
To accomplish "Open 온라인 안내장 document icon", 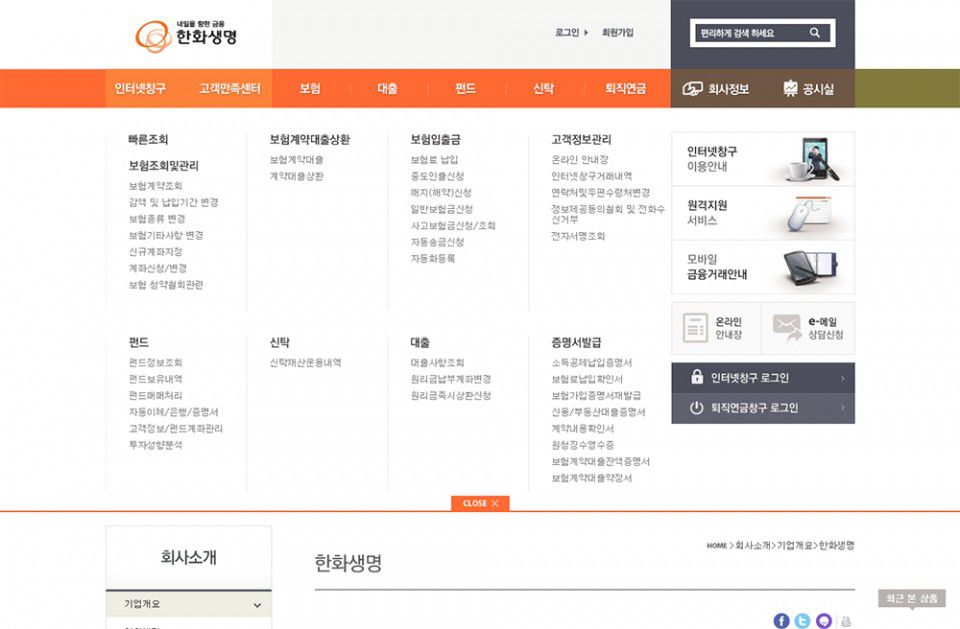I will [x=695, y=328].
